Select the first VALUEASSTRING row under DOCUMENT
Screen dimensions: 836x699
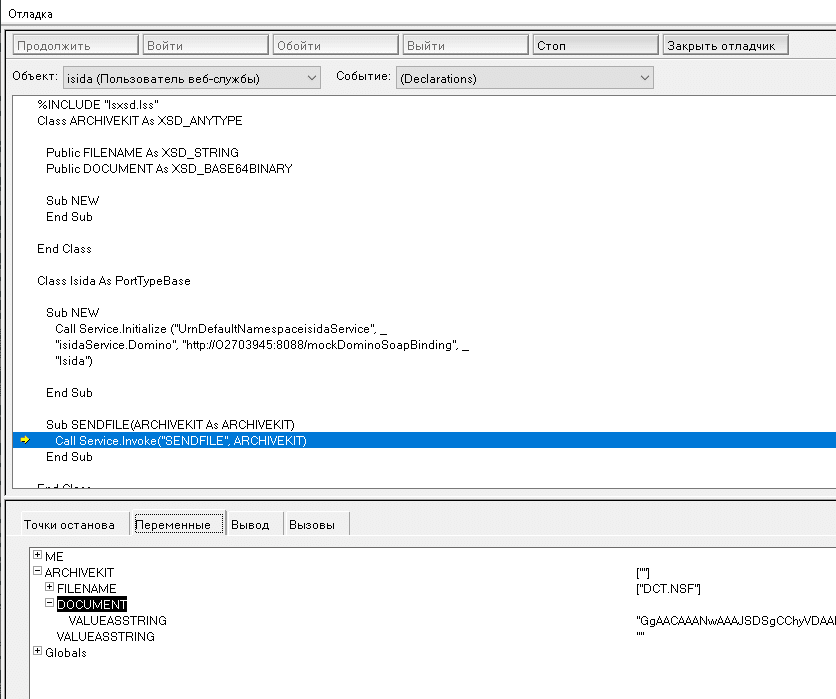[x=117, y=621]
